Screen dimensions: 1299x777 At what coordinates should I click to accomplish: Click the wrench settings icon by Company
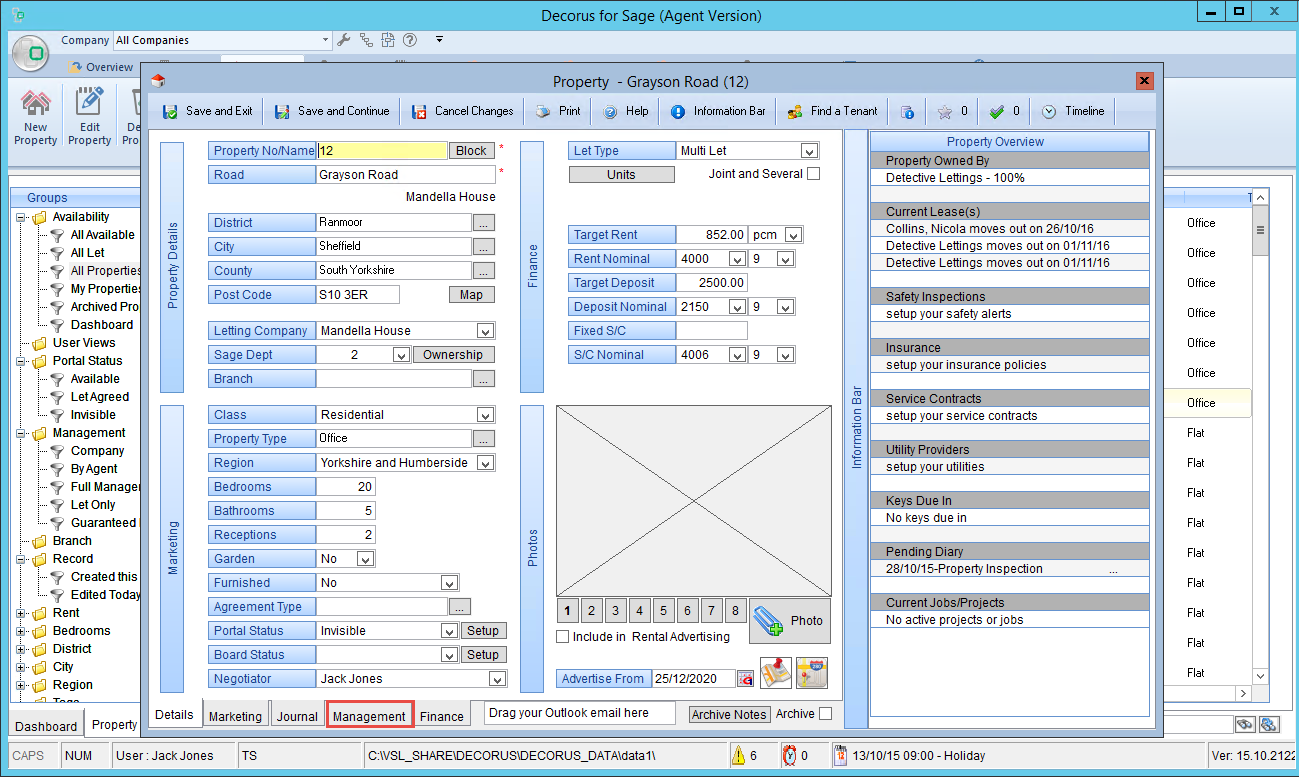coord(344,40)
